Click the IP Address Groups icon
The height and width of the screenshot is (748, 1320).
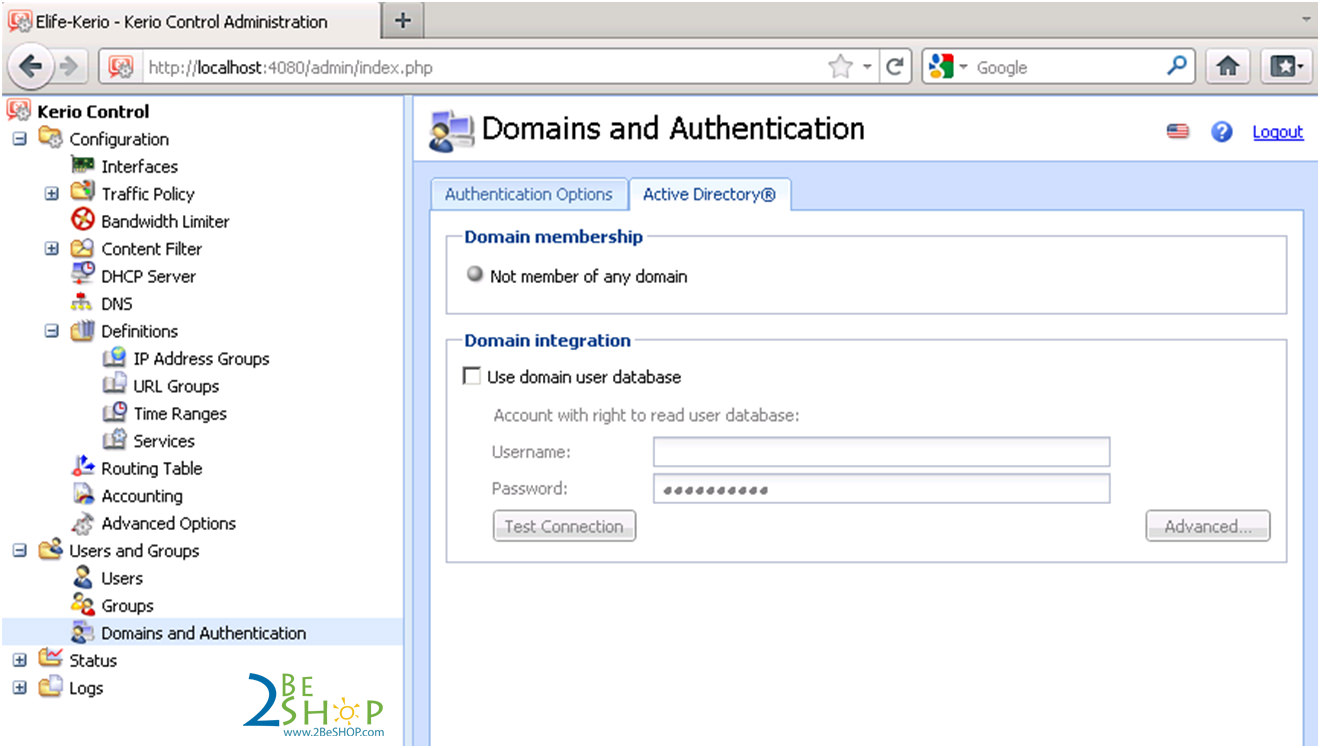[x=115, y=358]
